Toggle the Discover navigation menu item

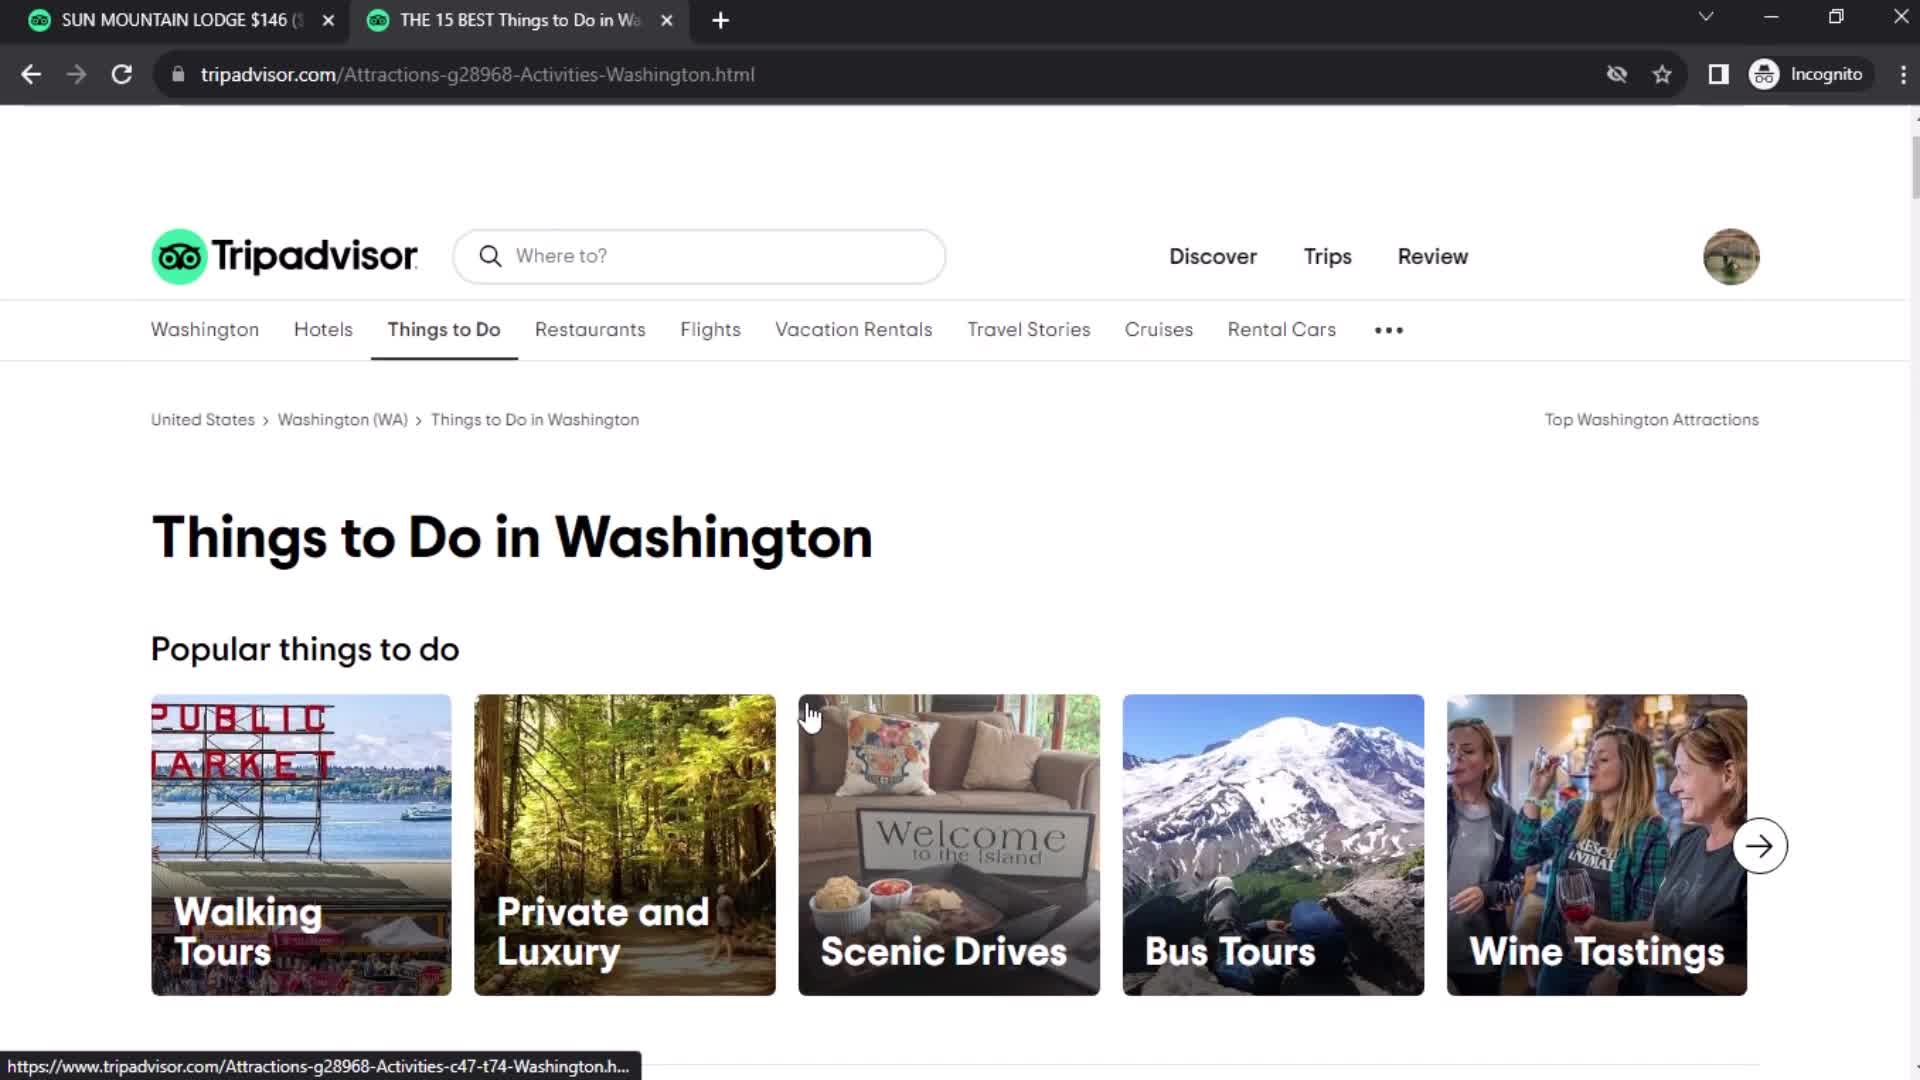click(x=1211, y=256)
